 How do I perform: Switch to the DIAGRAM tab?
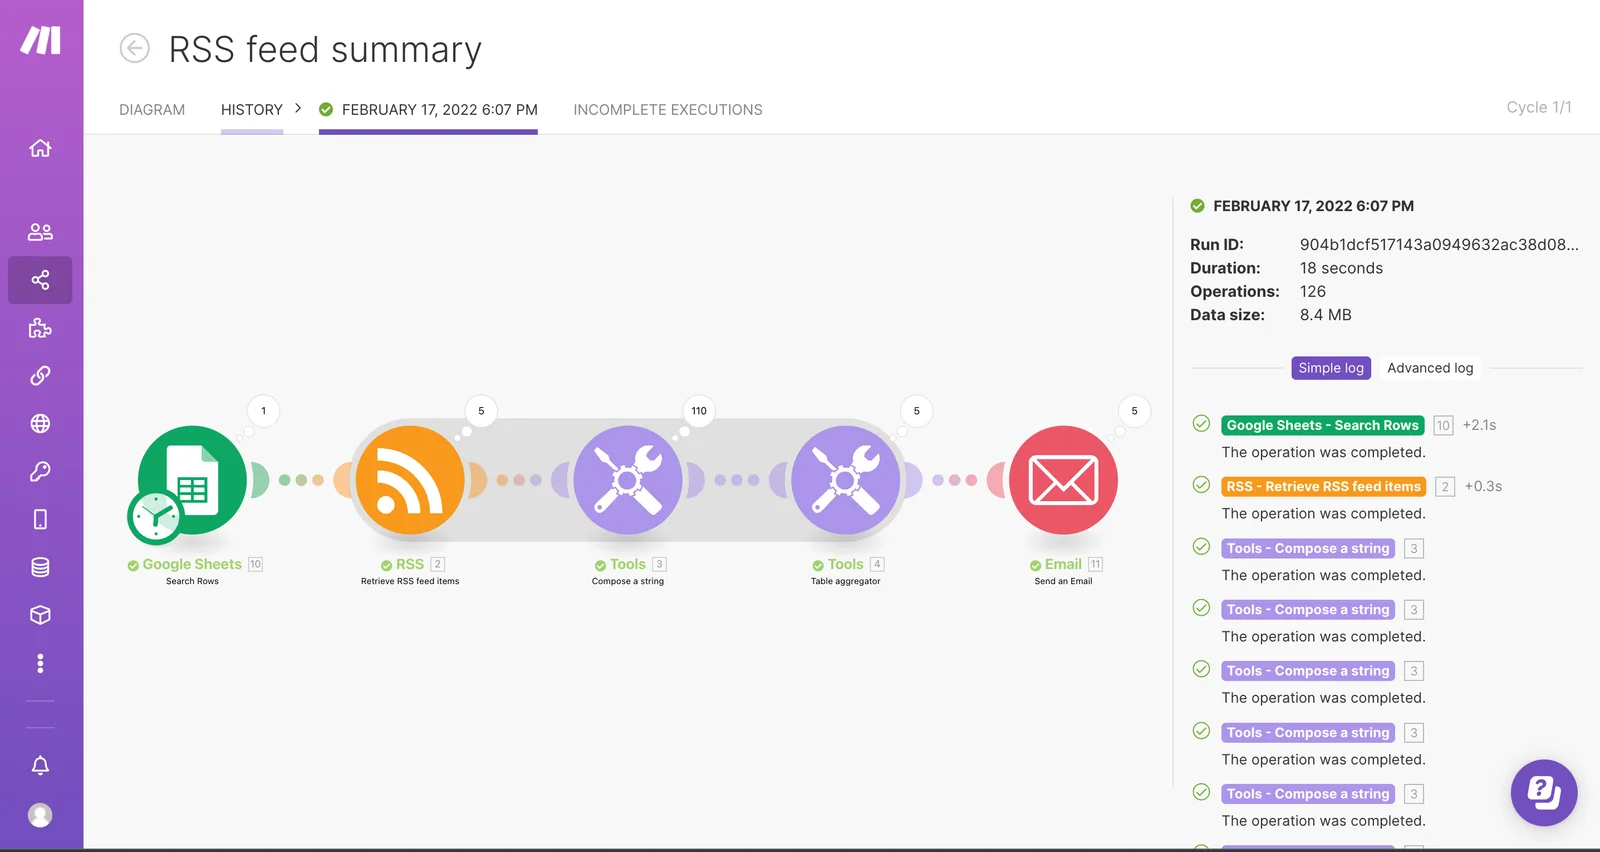pyautogui.click(x=152, y=110)
